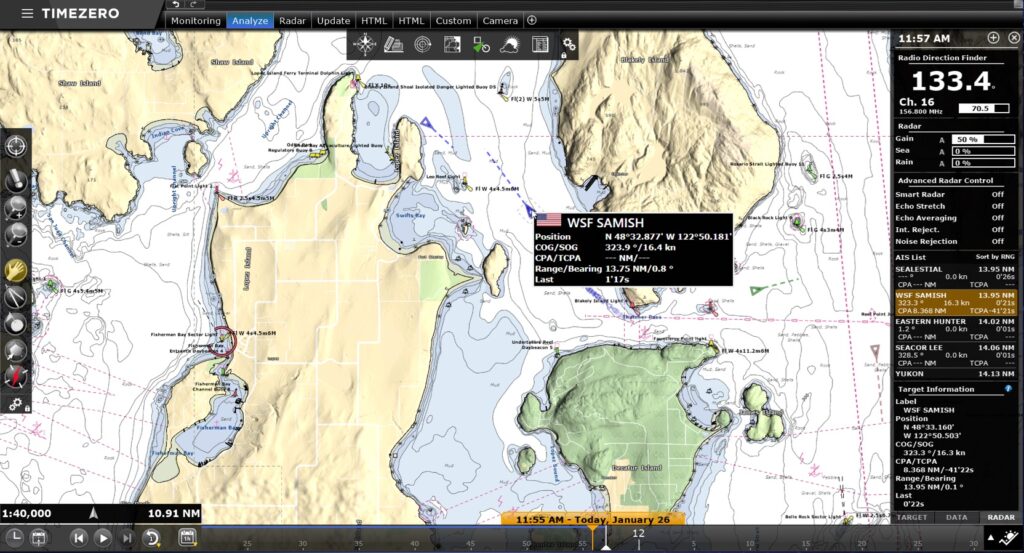Switch to the Monitoring workspace tab
1024x553 pixels.
point(195,21)
